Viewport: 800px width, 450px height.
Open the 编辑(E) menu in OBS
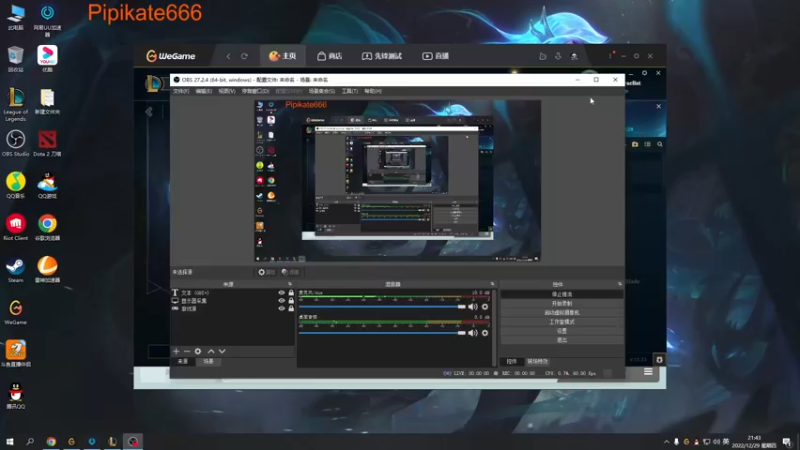pos(203,91)
